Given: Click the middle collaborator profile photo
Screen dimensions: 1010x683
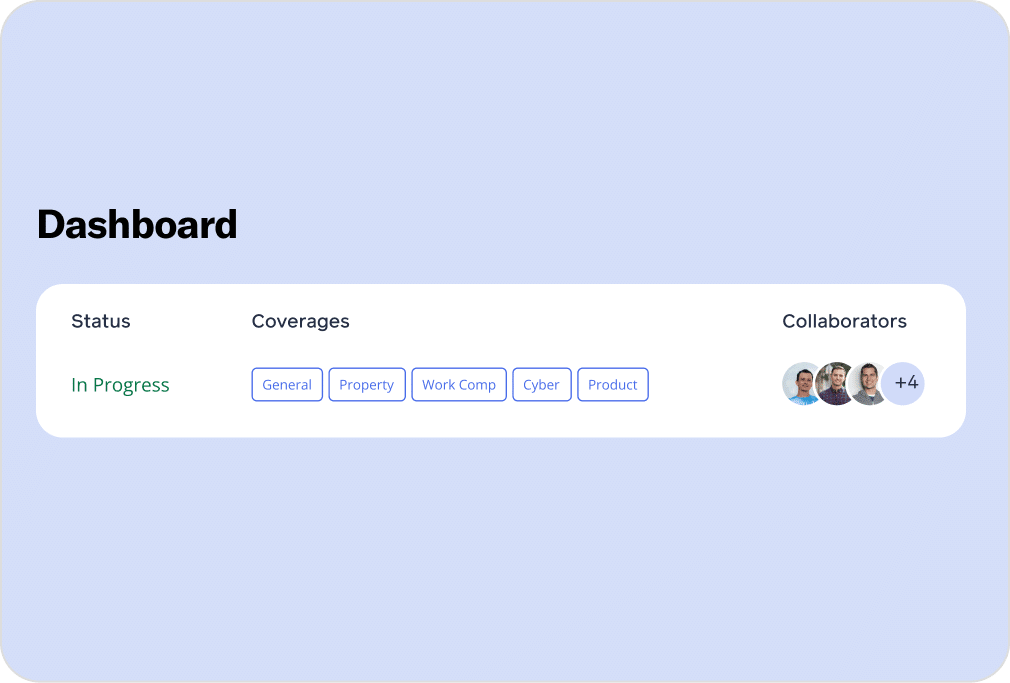Looking at the screenshot, I should point(835,384).
